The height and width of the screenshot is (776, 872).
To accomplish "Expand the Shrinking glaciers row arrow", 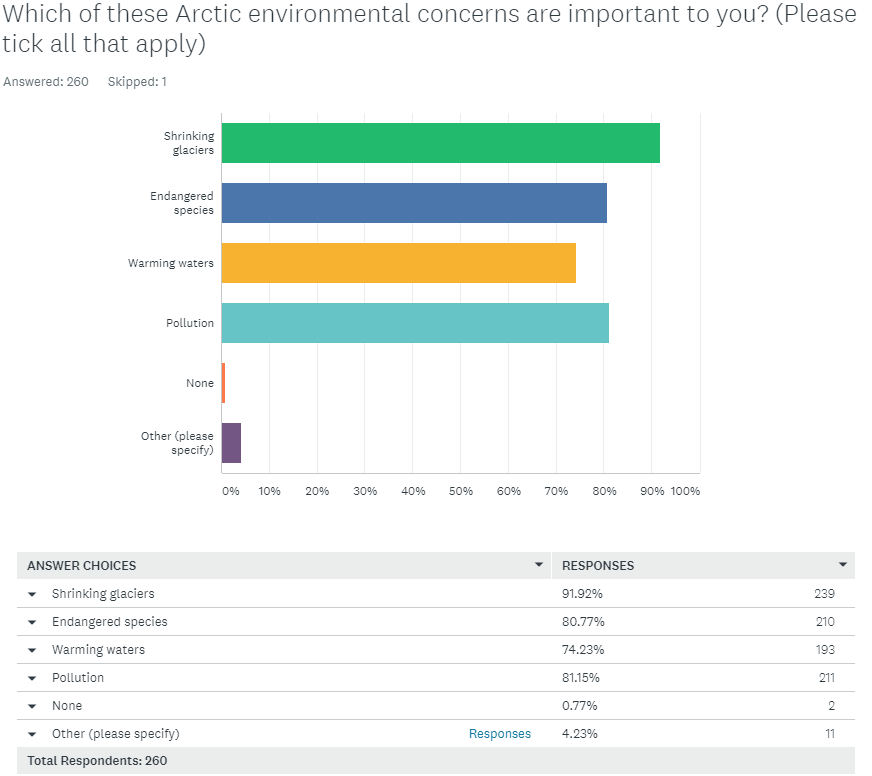I will coord(32,594).
